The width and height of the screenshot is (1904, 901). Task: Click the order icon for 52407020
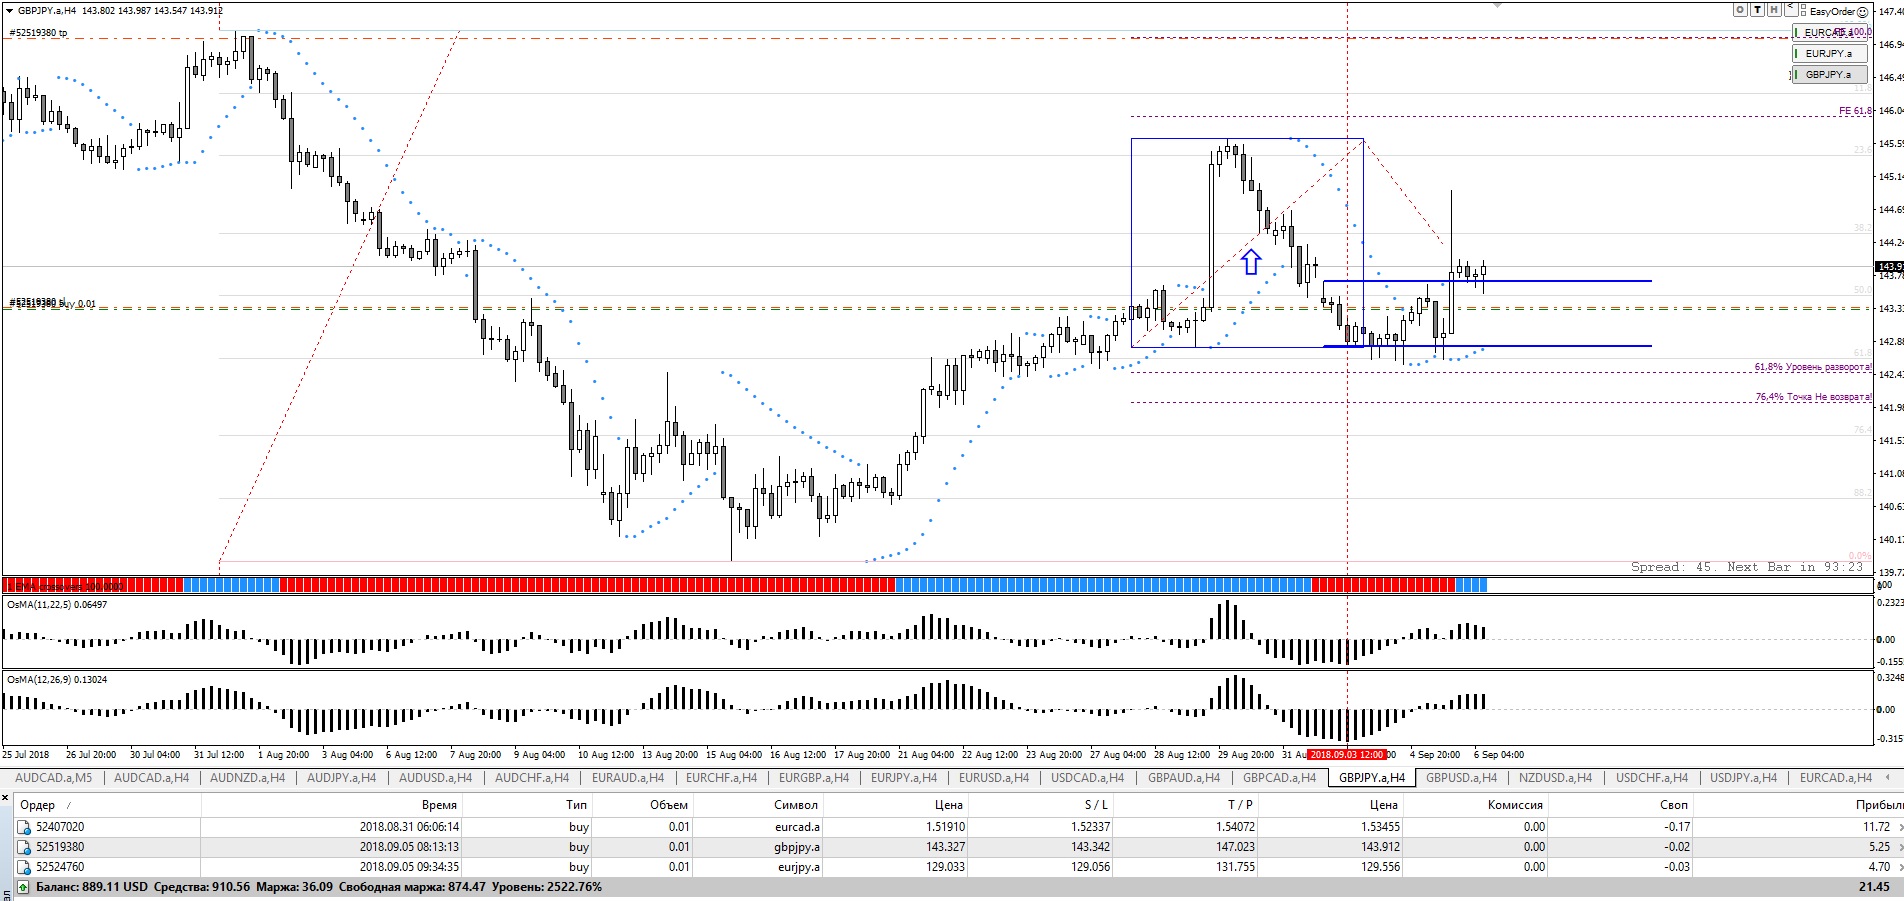(24, 828)
